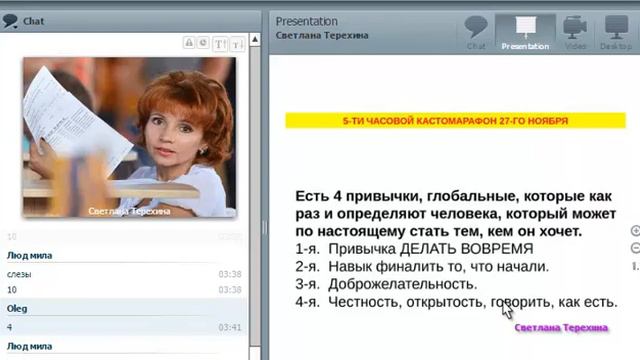The image size is (640, 360).
Task: Open the Video view tab
Action: (575, 33)
